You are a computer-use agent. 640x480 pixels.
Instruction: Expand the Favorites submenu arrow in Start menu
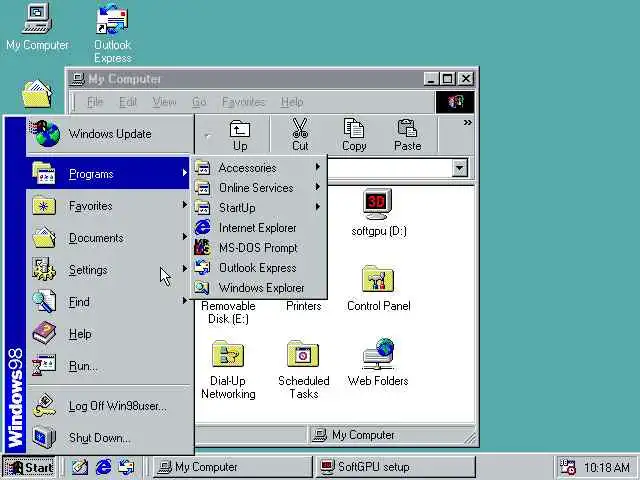coord(184,205)
